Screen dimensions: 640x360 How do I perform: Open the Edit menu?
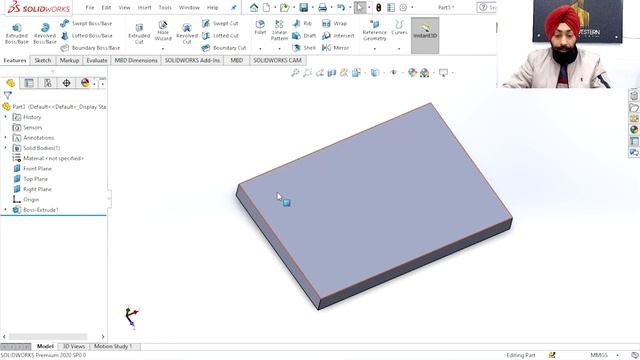(106, 7)
